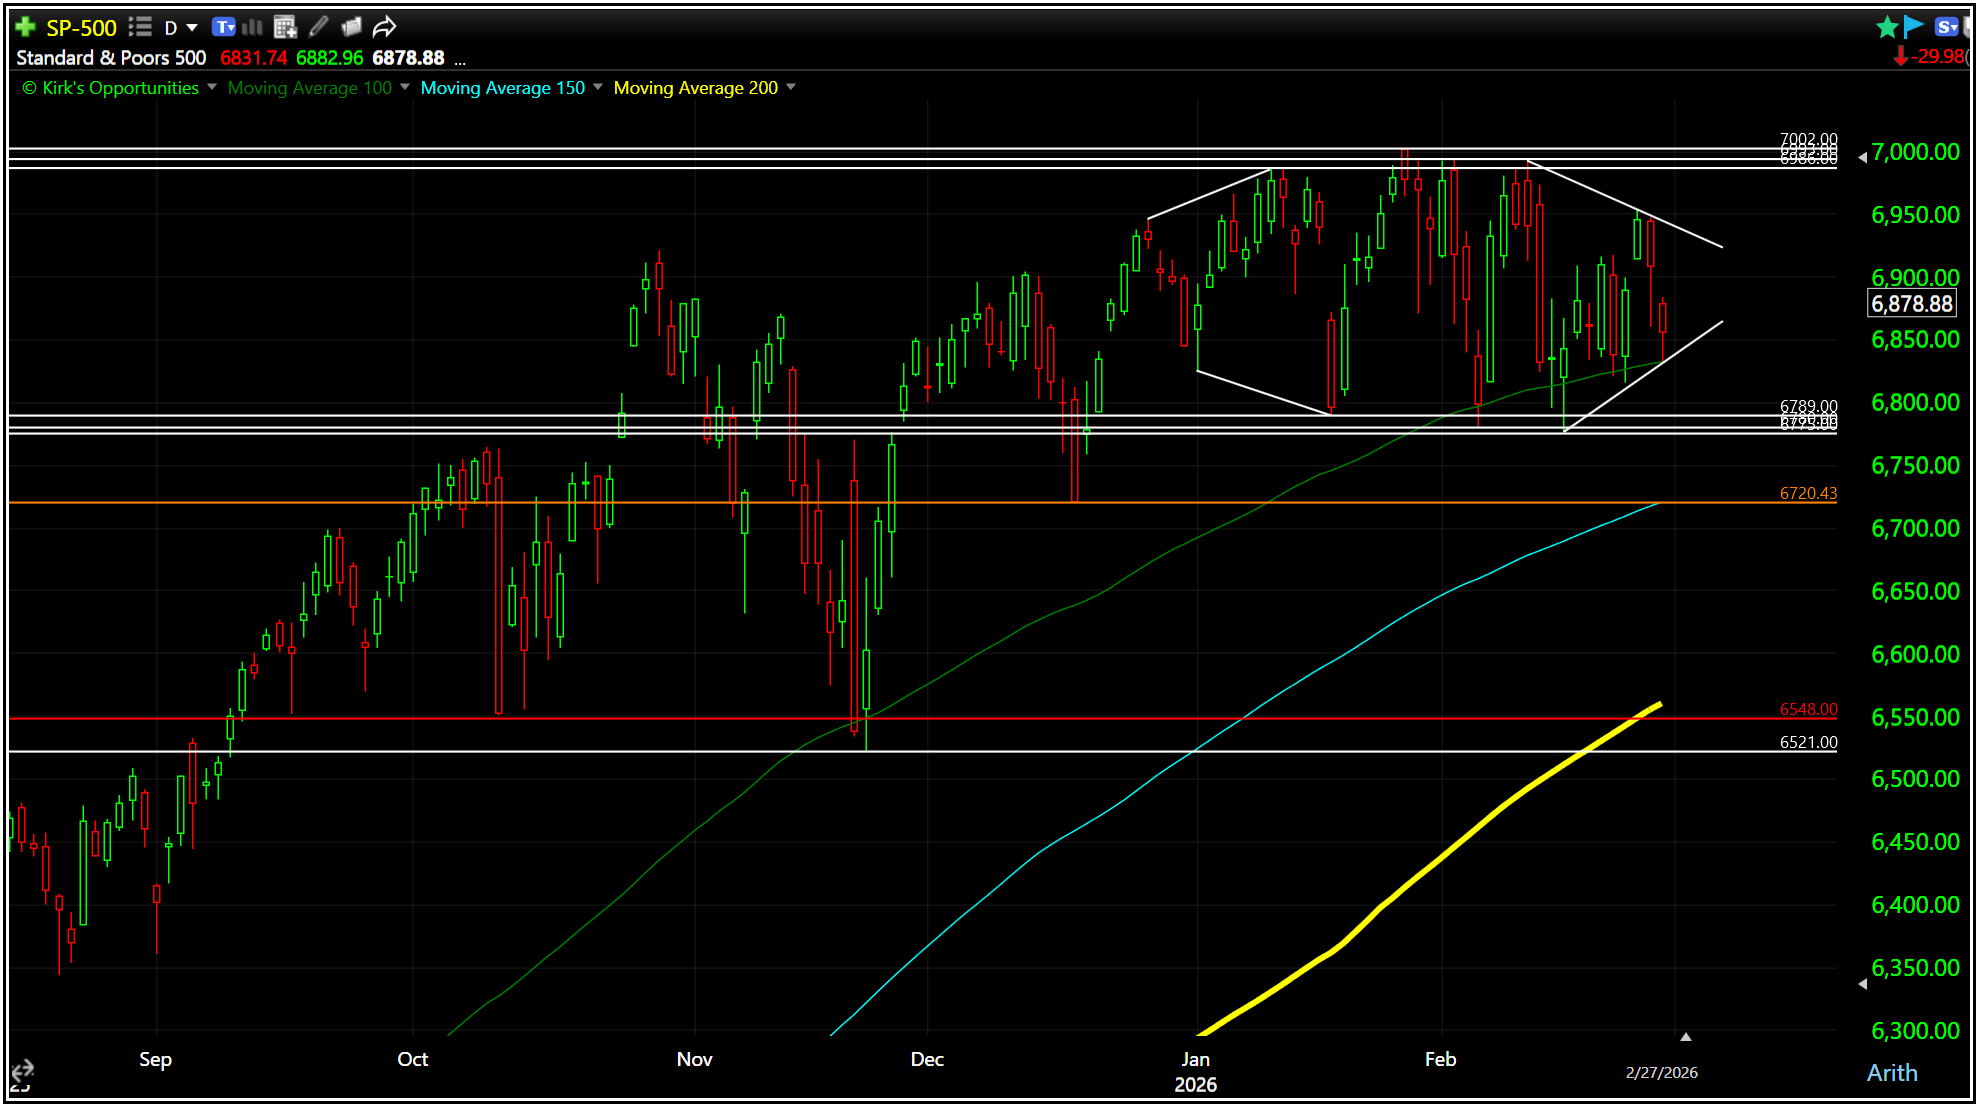Open the chart templates folder icon
The height and width of the screenshot is (1107, 1979).
point(351,27)
